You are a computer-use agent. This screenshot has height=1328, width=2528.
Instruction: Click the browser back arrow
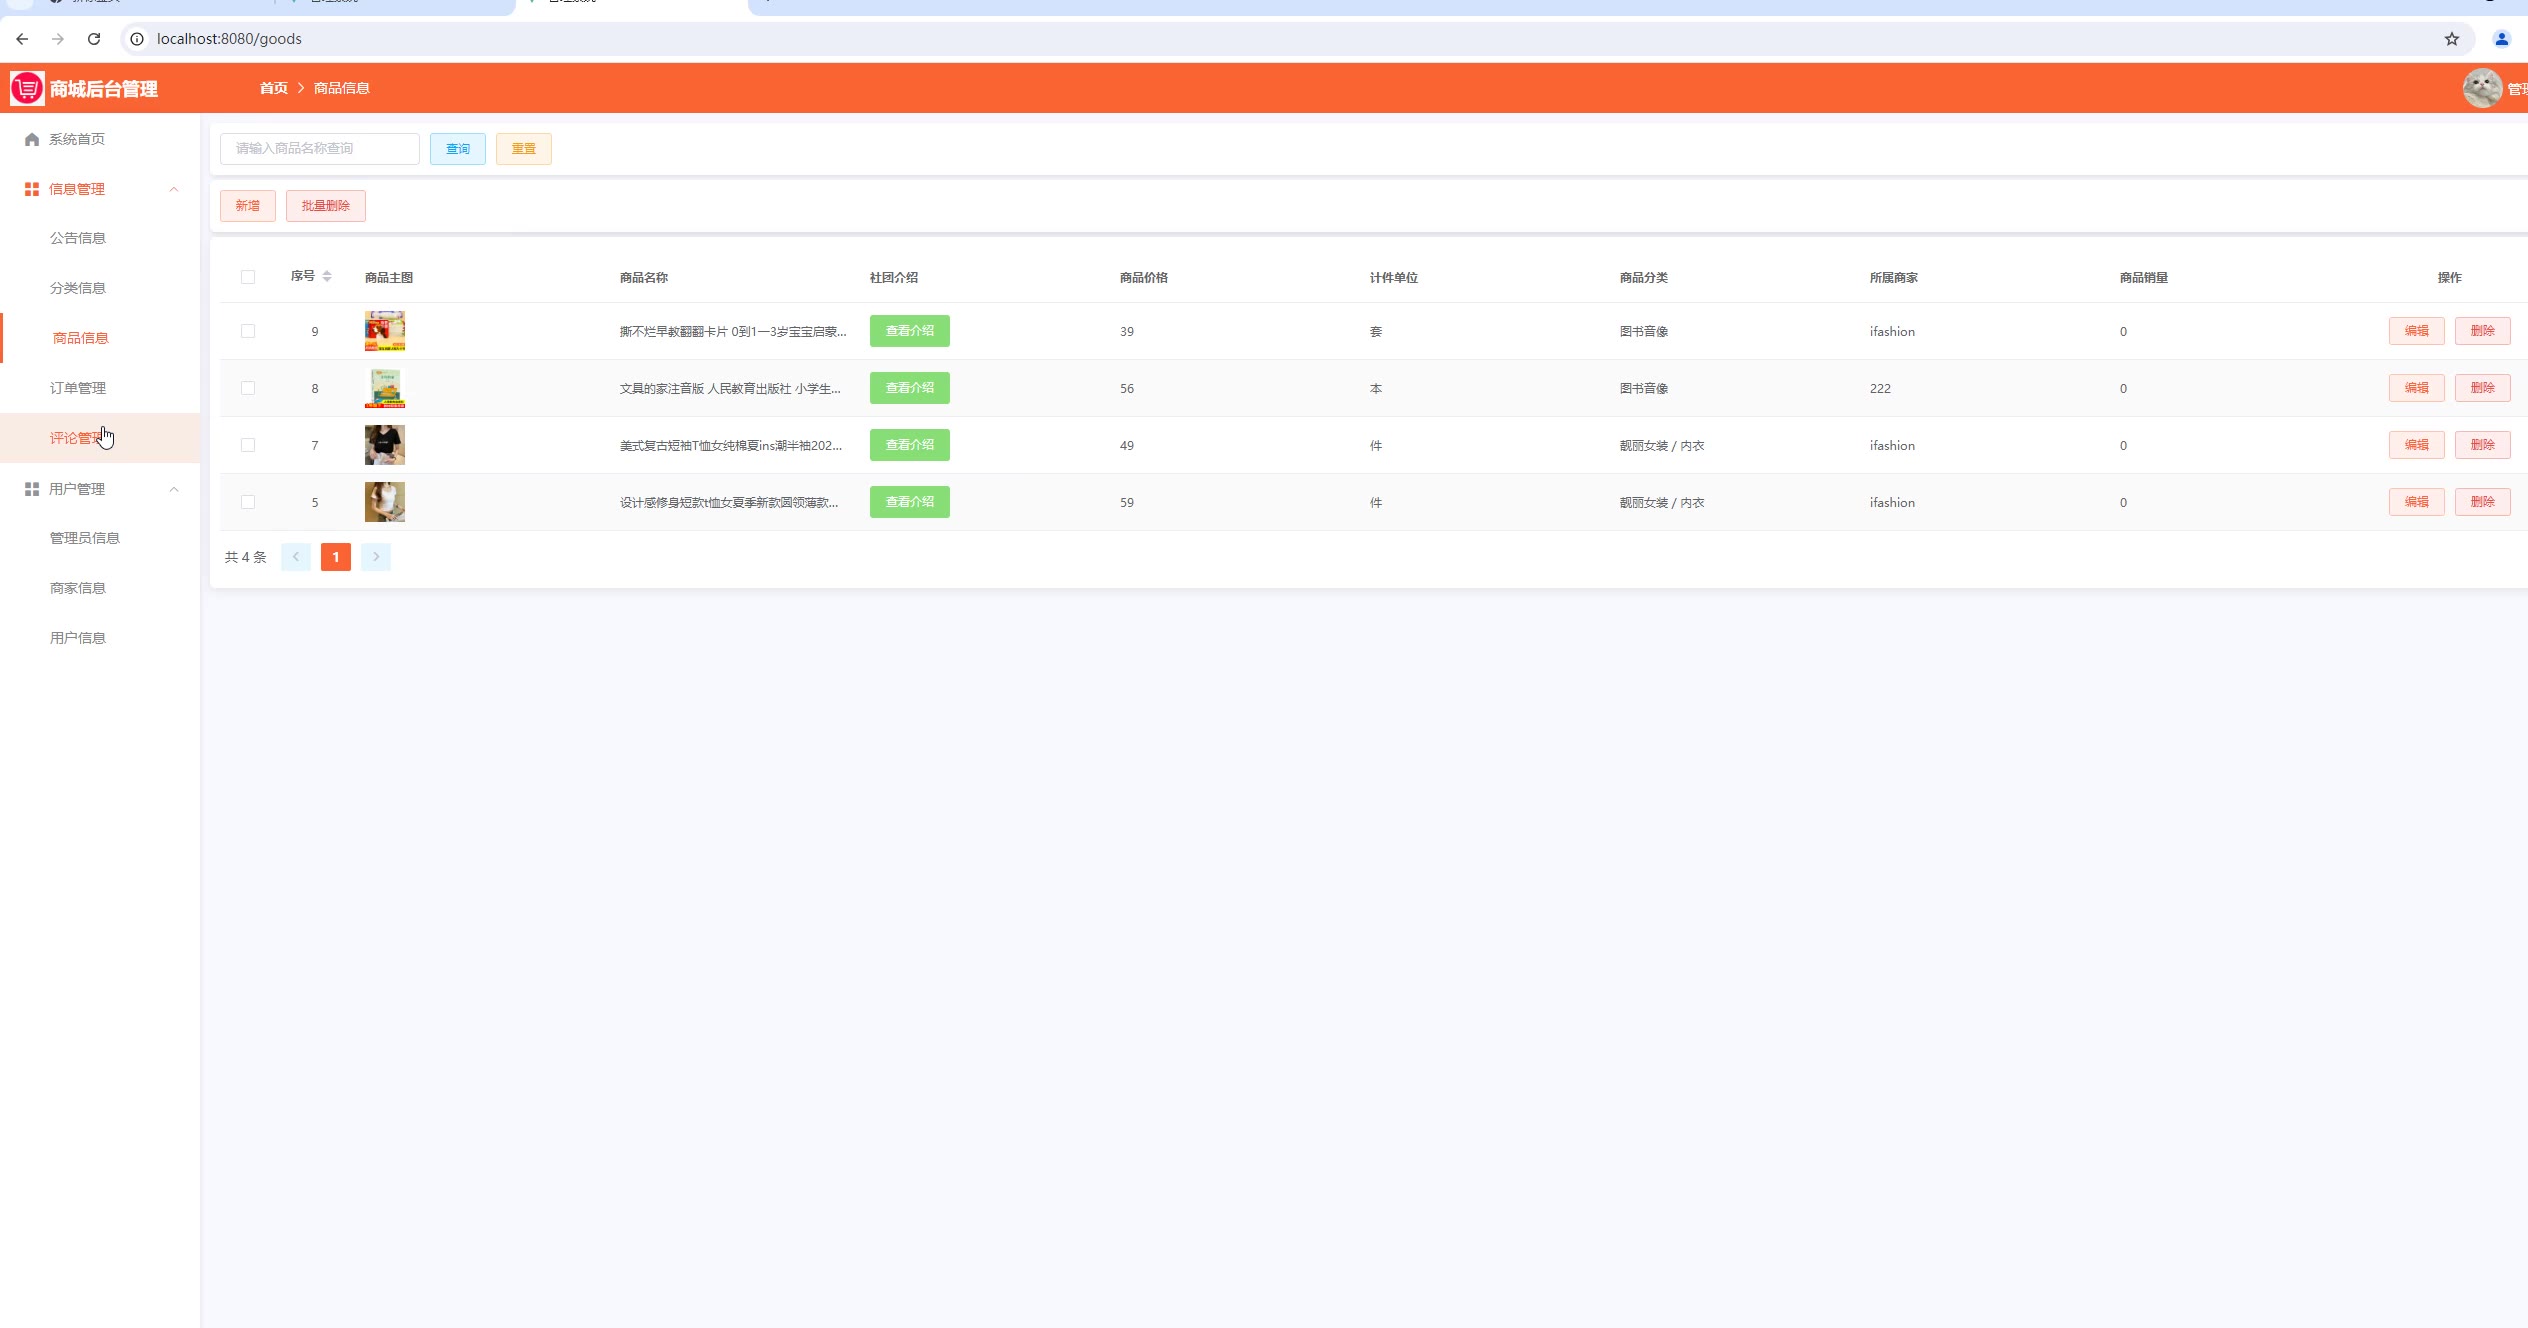[22, 39]
